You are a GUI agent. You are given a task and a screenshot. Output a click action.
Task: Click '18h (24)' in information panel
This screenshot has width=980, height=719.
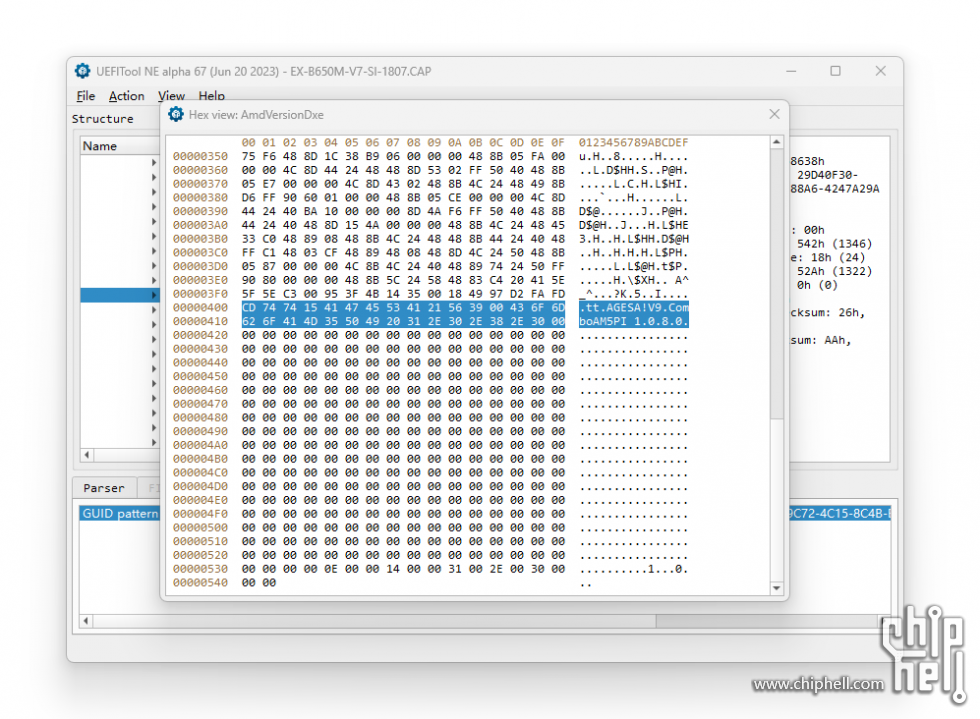click(838, 258)
